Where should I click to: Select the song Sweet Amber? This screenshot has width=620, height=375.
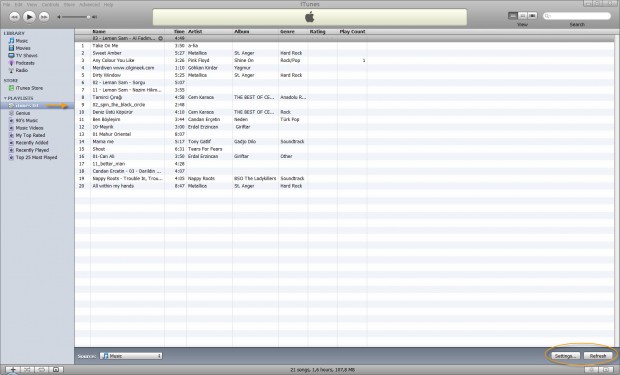pos(107,53)
